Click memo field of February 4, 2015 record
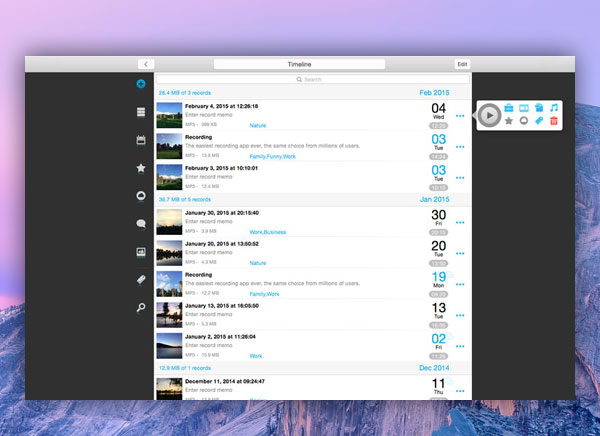Viewport: 600px width, 436px height. pyautogui.click(x=209, y=115)
